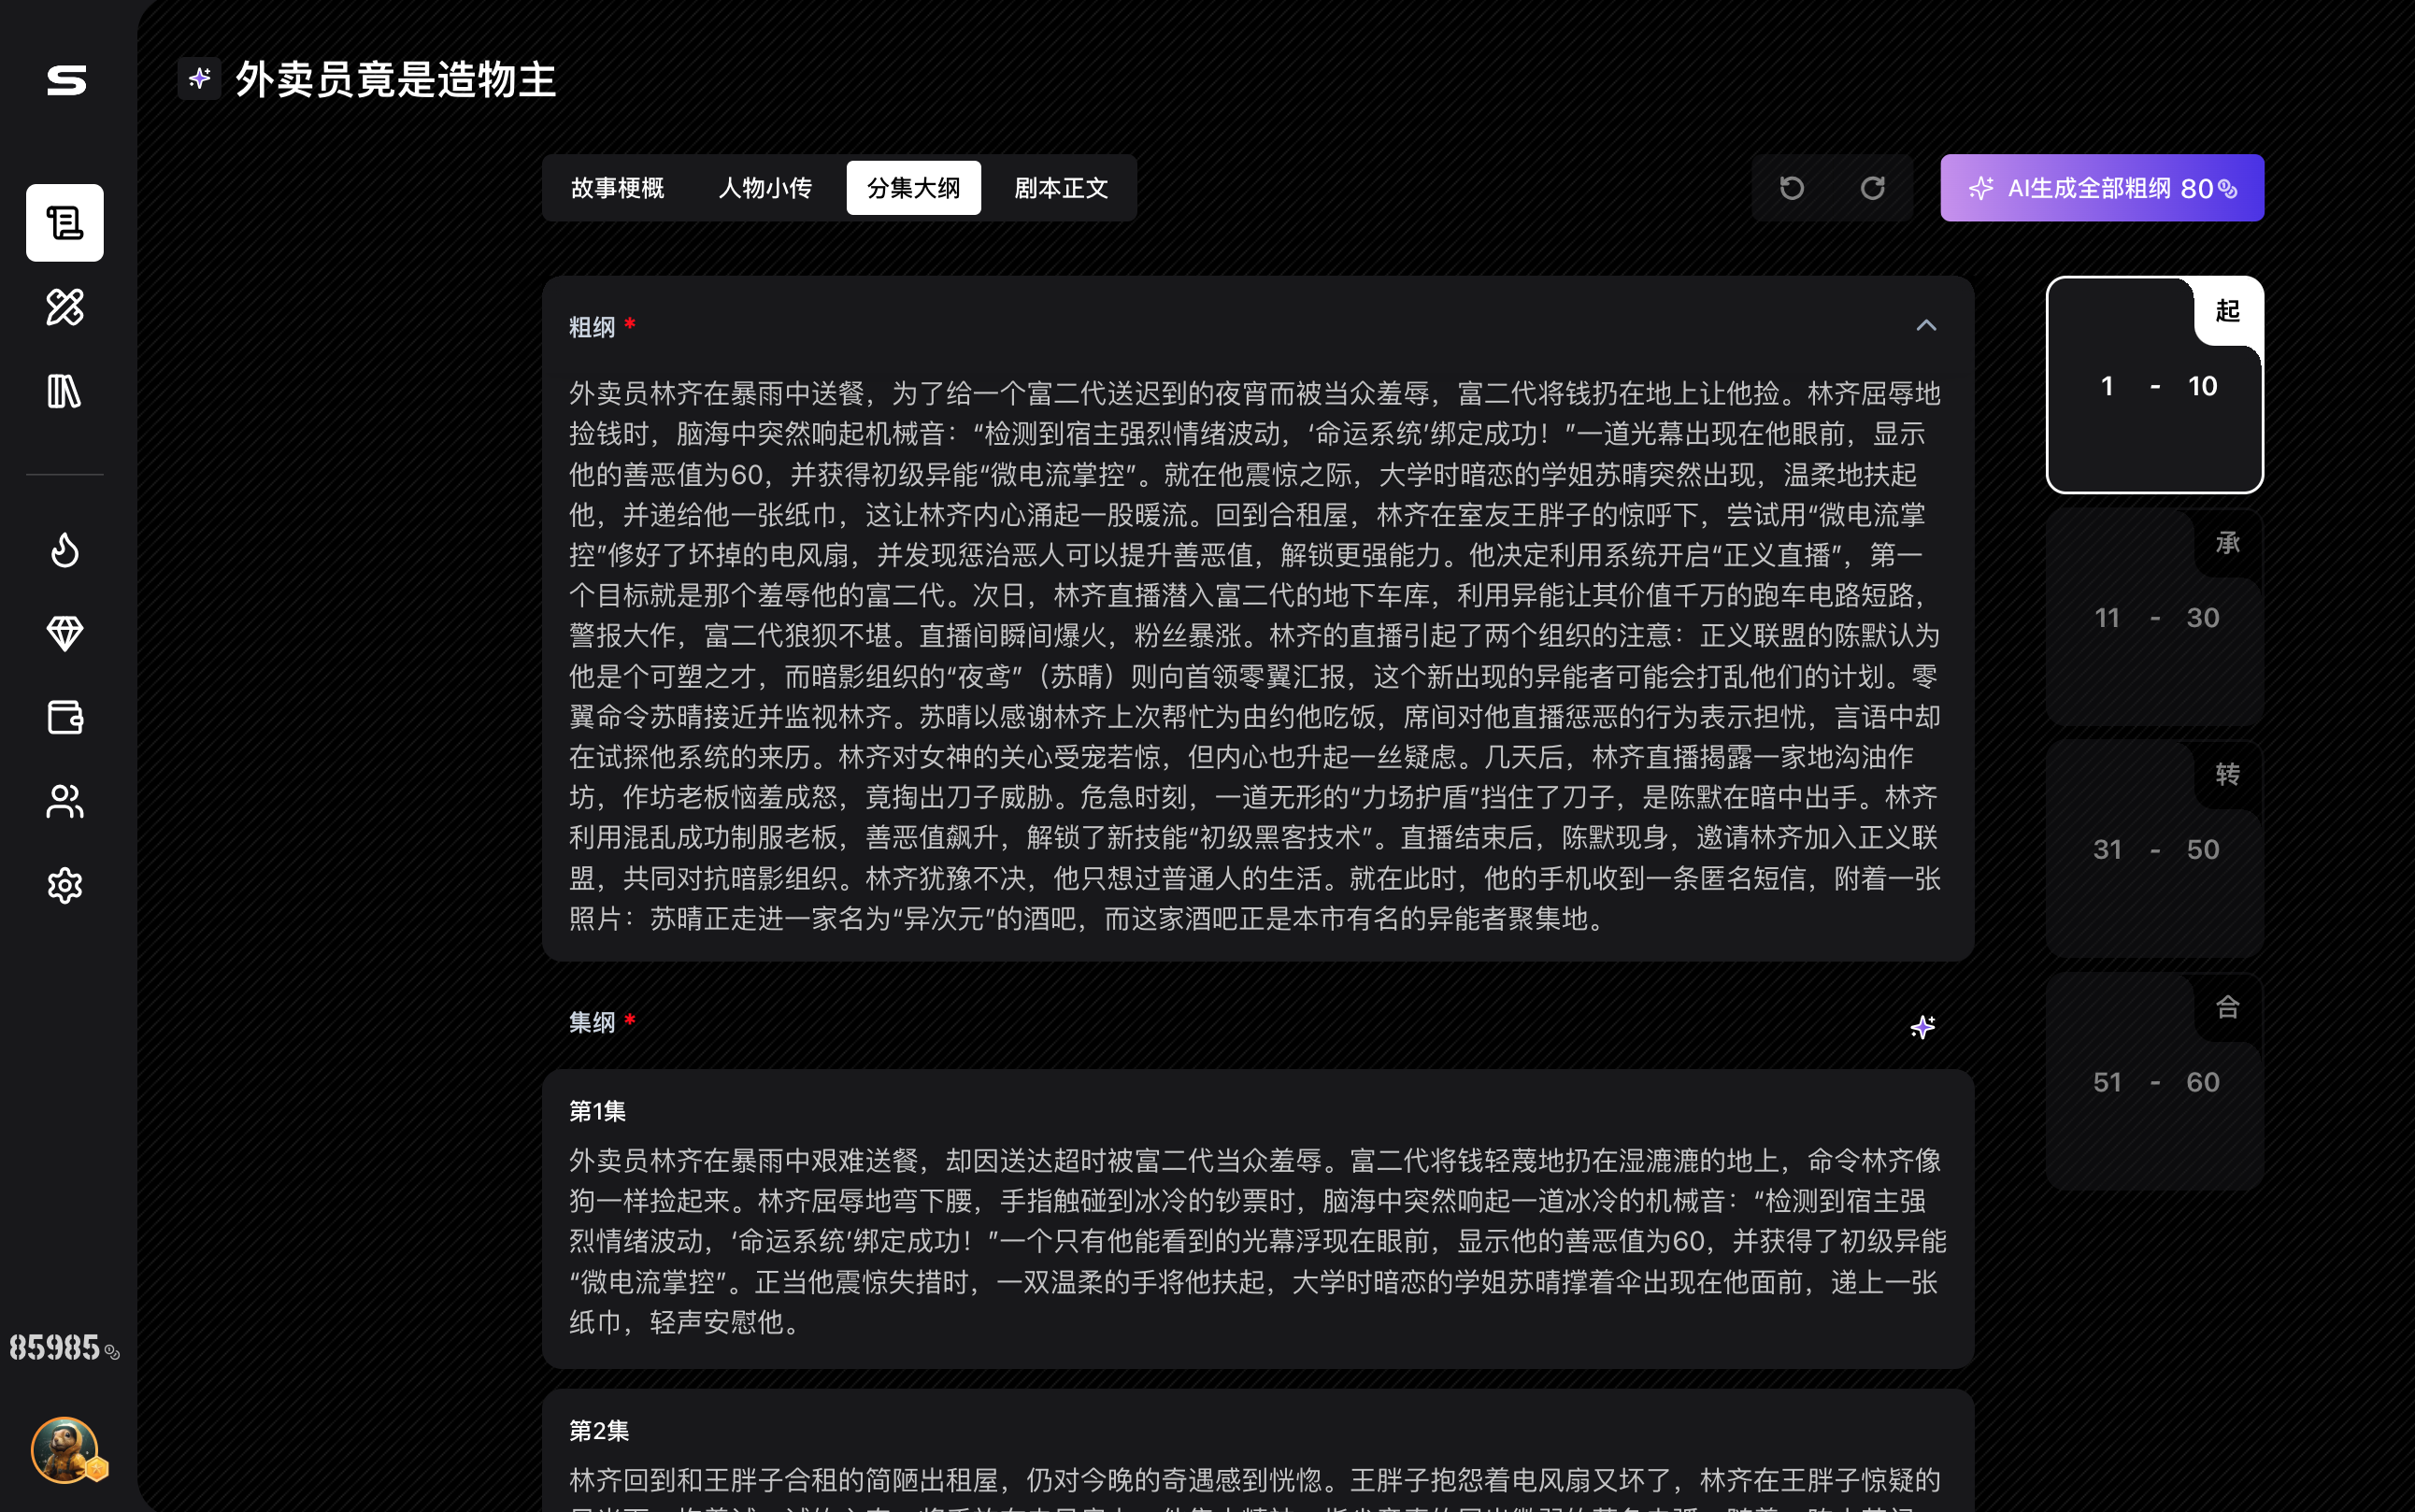Switch to the 剧本正文 tab
2415x1512 pixels.
(x=1061, y=188)
